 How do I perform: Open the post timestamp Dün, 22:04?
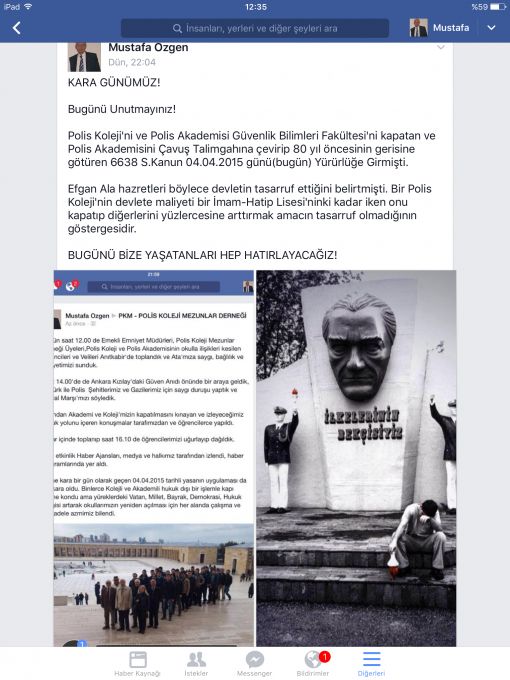click(132, 62)
